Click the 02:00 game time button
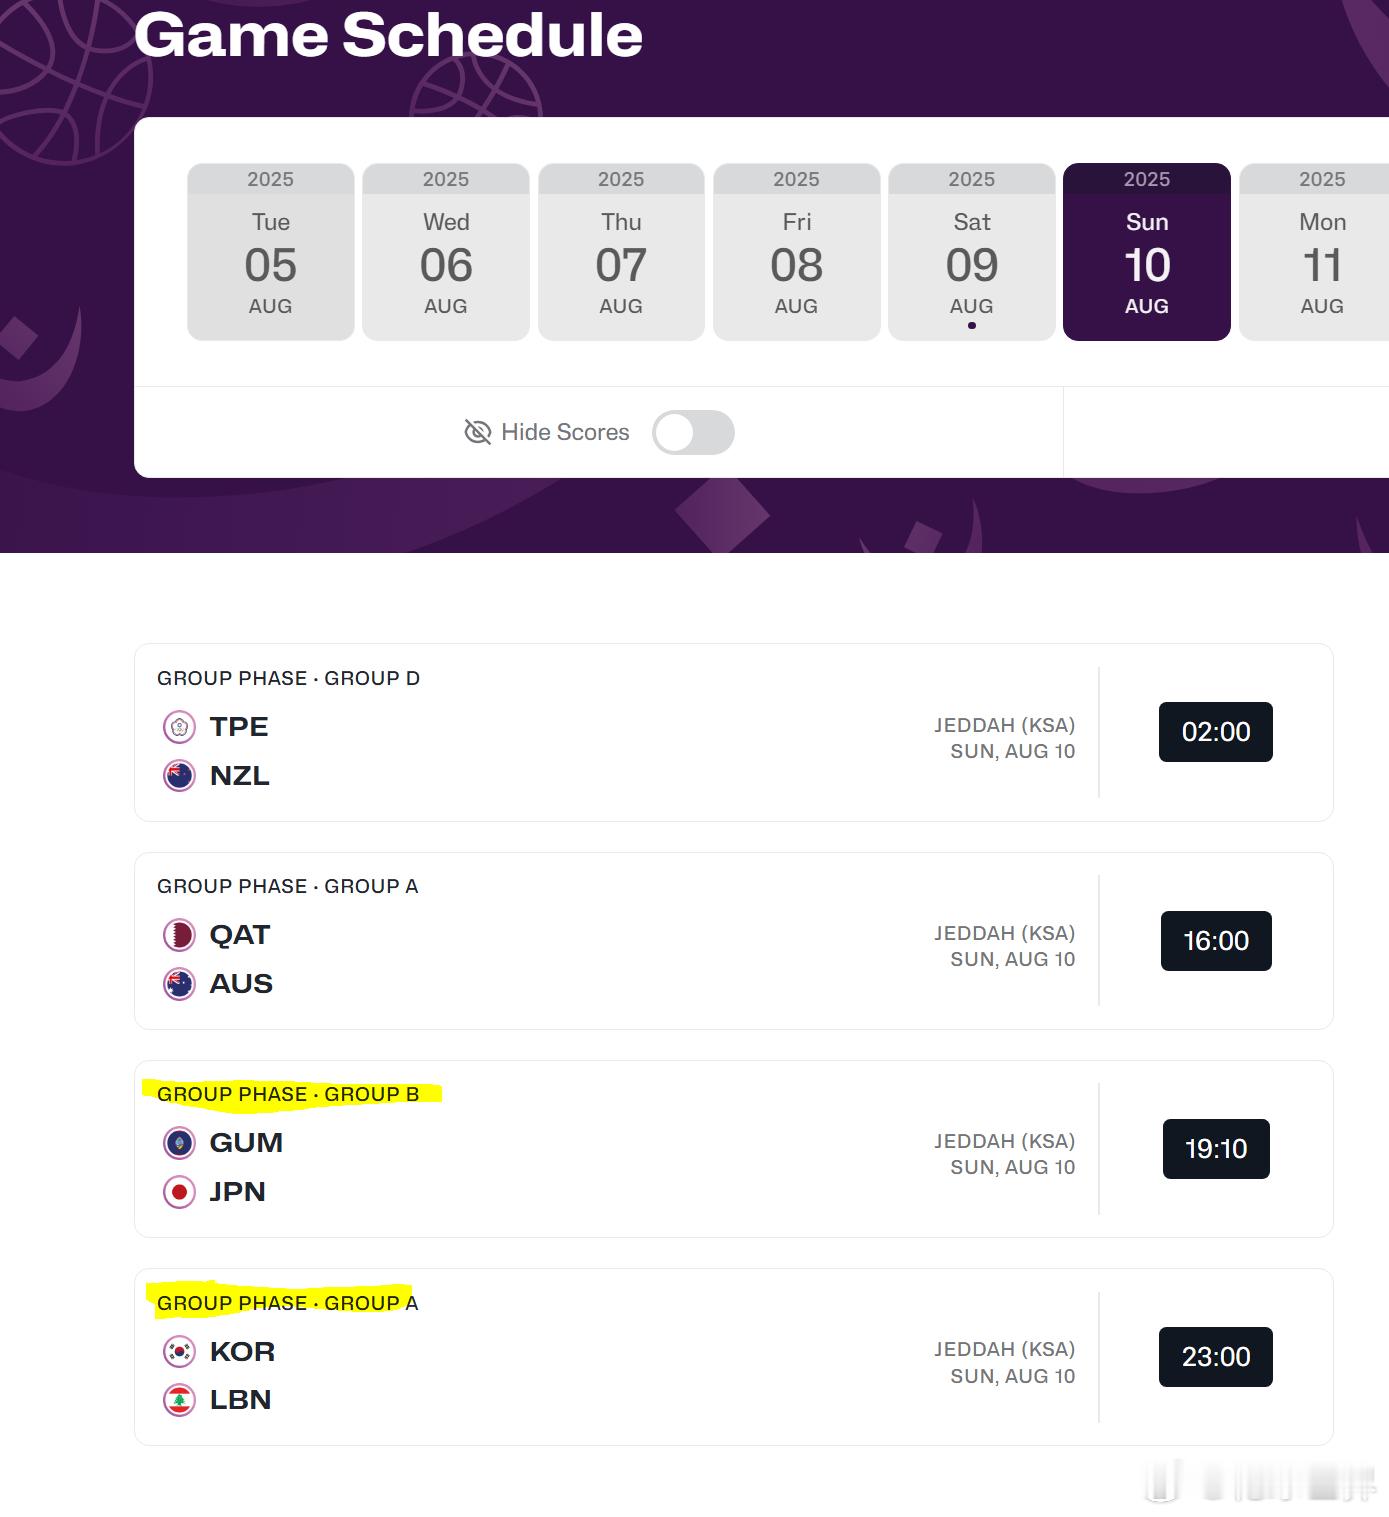1389x1517 pixels. (x=1216, y=732)
